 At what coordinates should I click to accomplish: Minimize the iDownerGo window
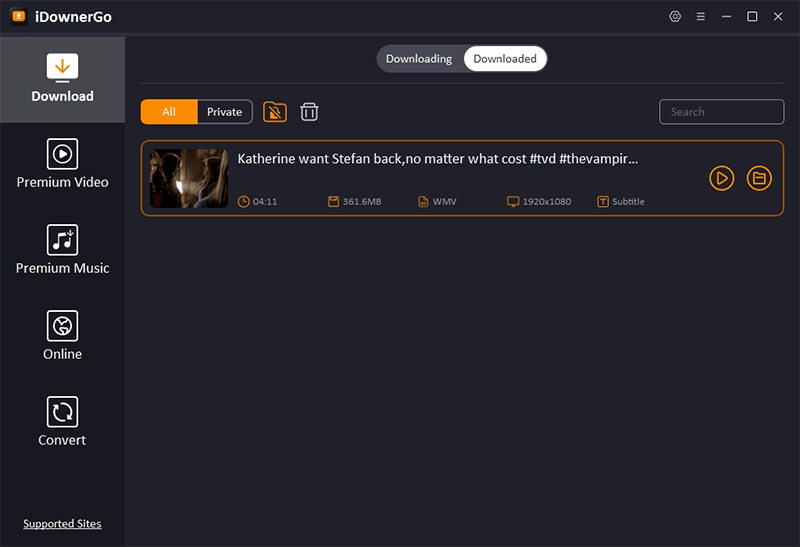pyautogui.click(x=726, y=17)
